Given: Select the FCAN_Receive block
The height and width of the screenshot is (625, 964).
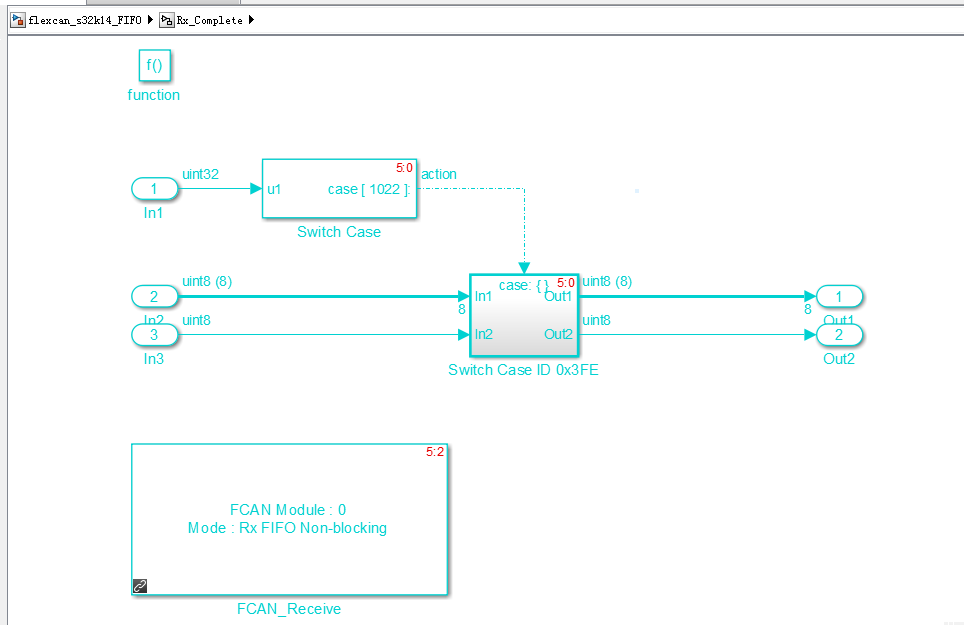Looking at the screenshot, I should coord(290,519).
